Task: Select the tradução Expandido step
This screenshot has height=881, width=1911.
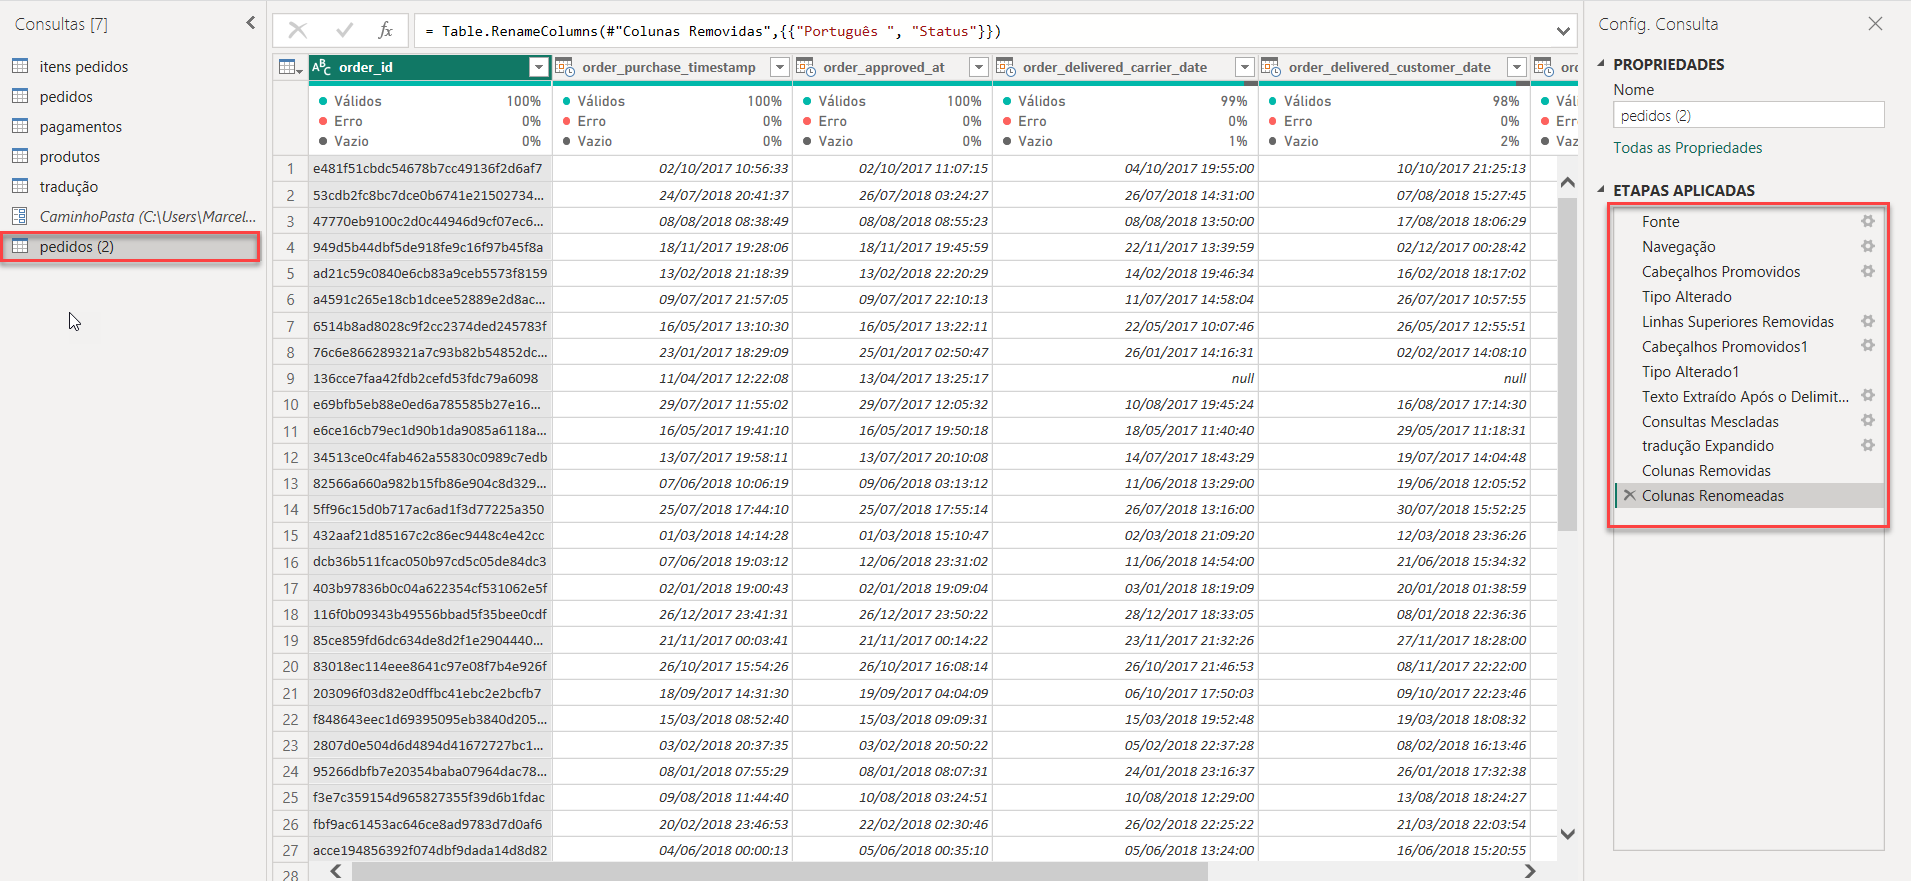Action: point(1707,446)
